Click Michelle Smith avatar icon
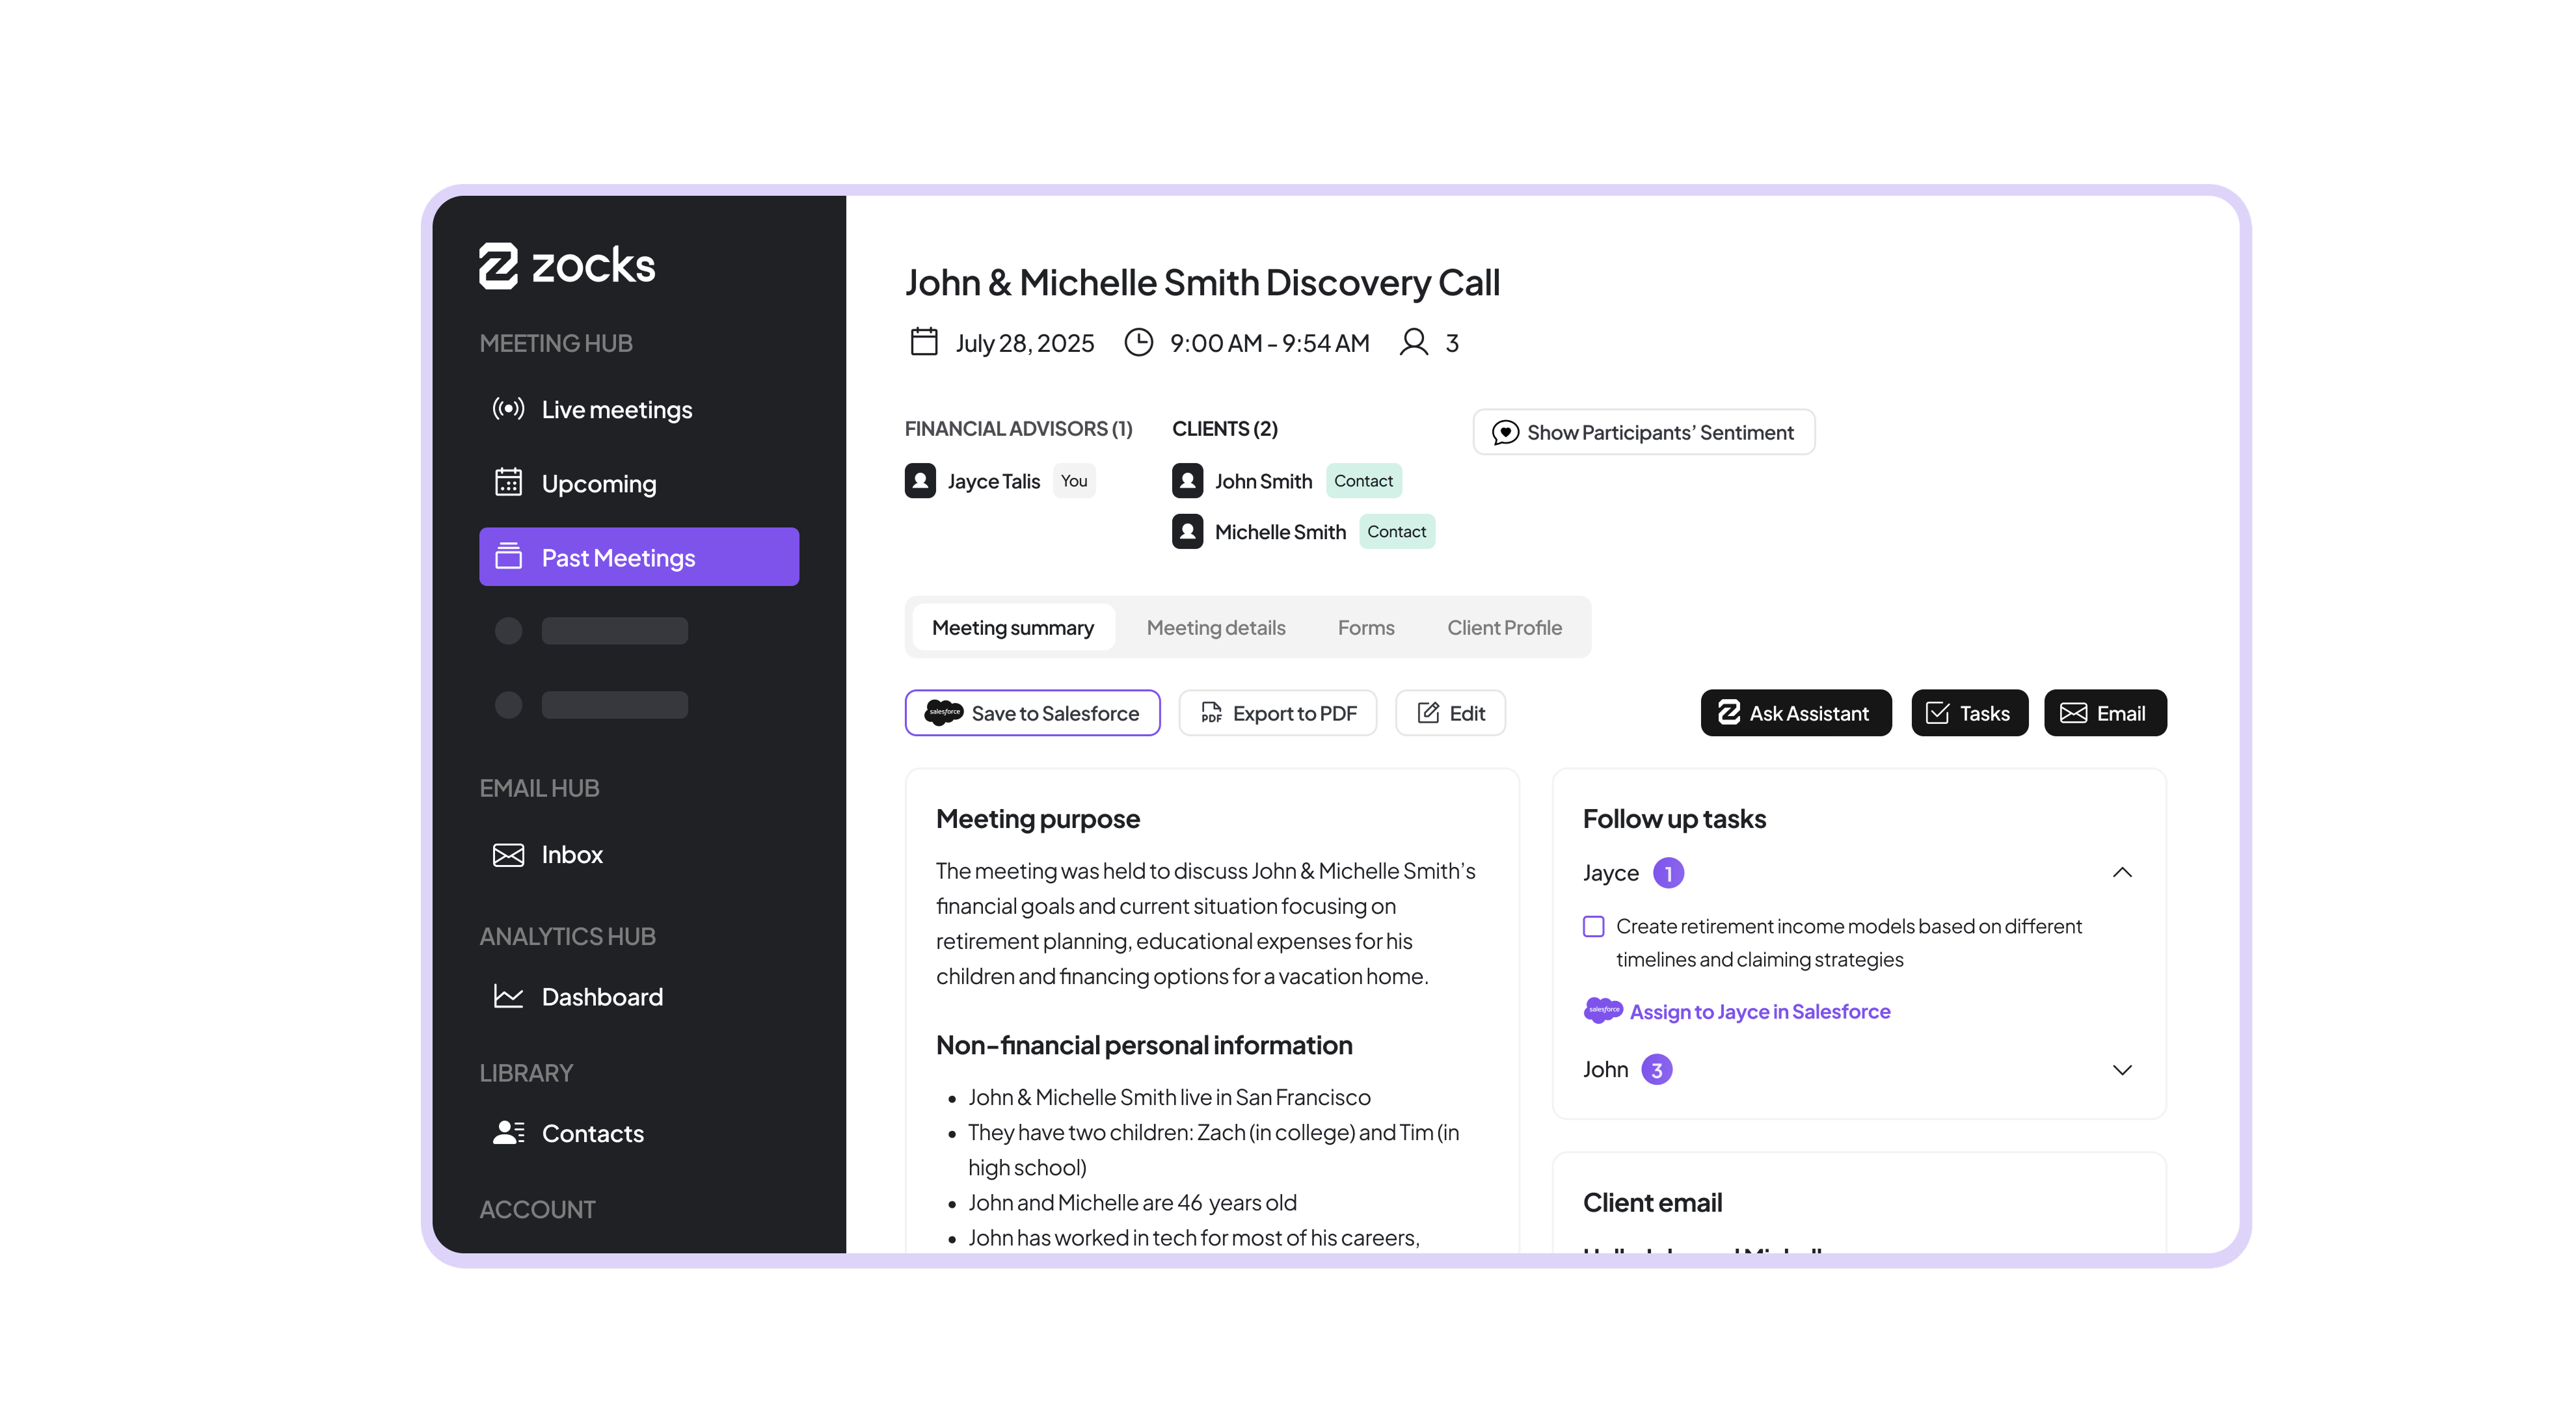Screen dimensions: 2576x1412 pos(1187,532)
